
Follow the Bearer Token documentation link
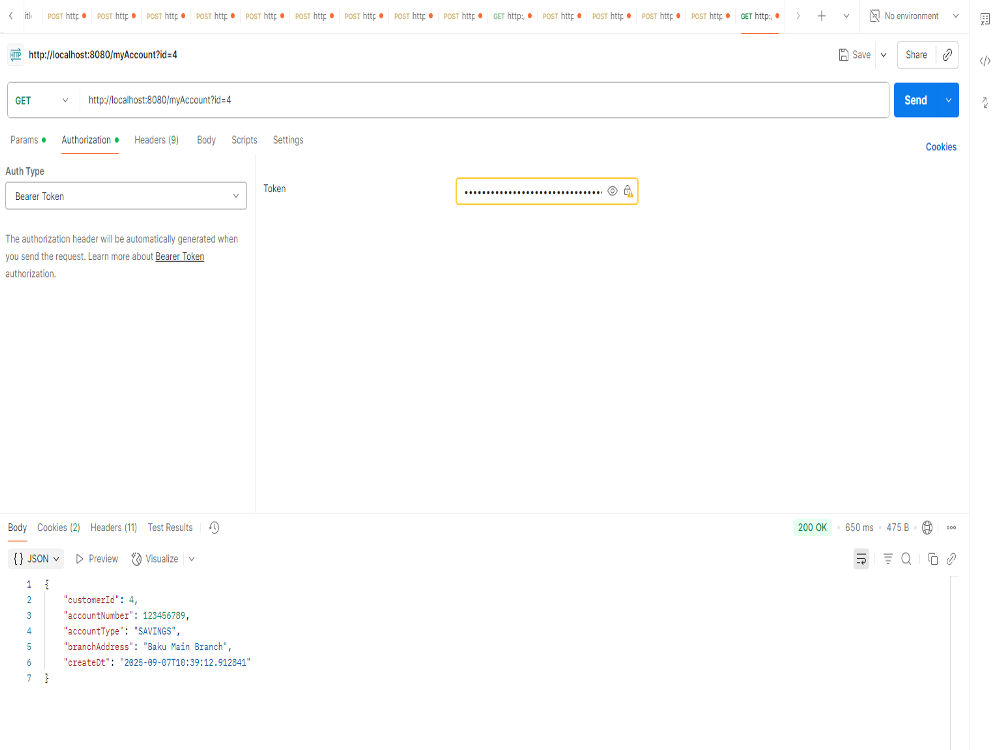click(180, 256)
